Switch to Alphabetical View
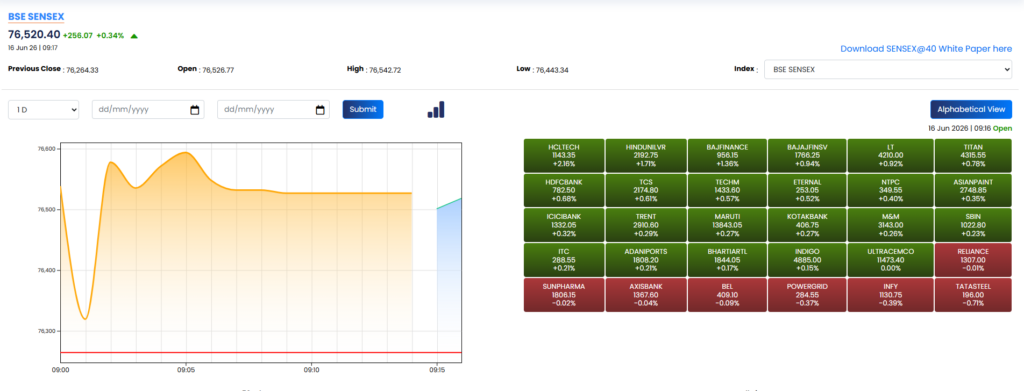 tap(971, 110)
